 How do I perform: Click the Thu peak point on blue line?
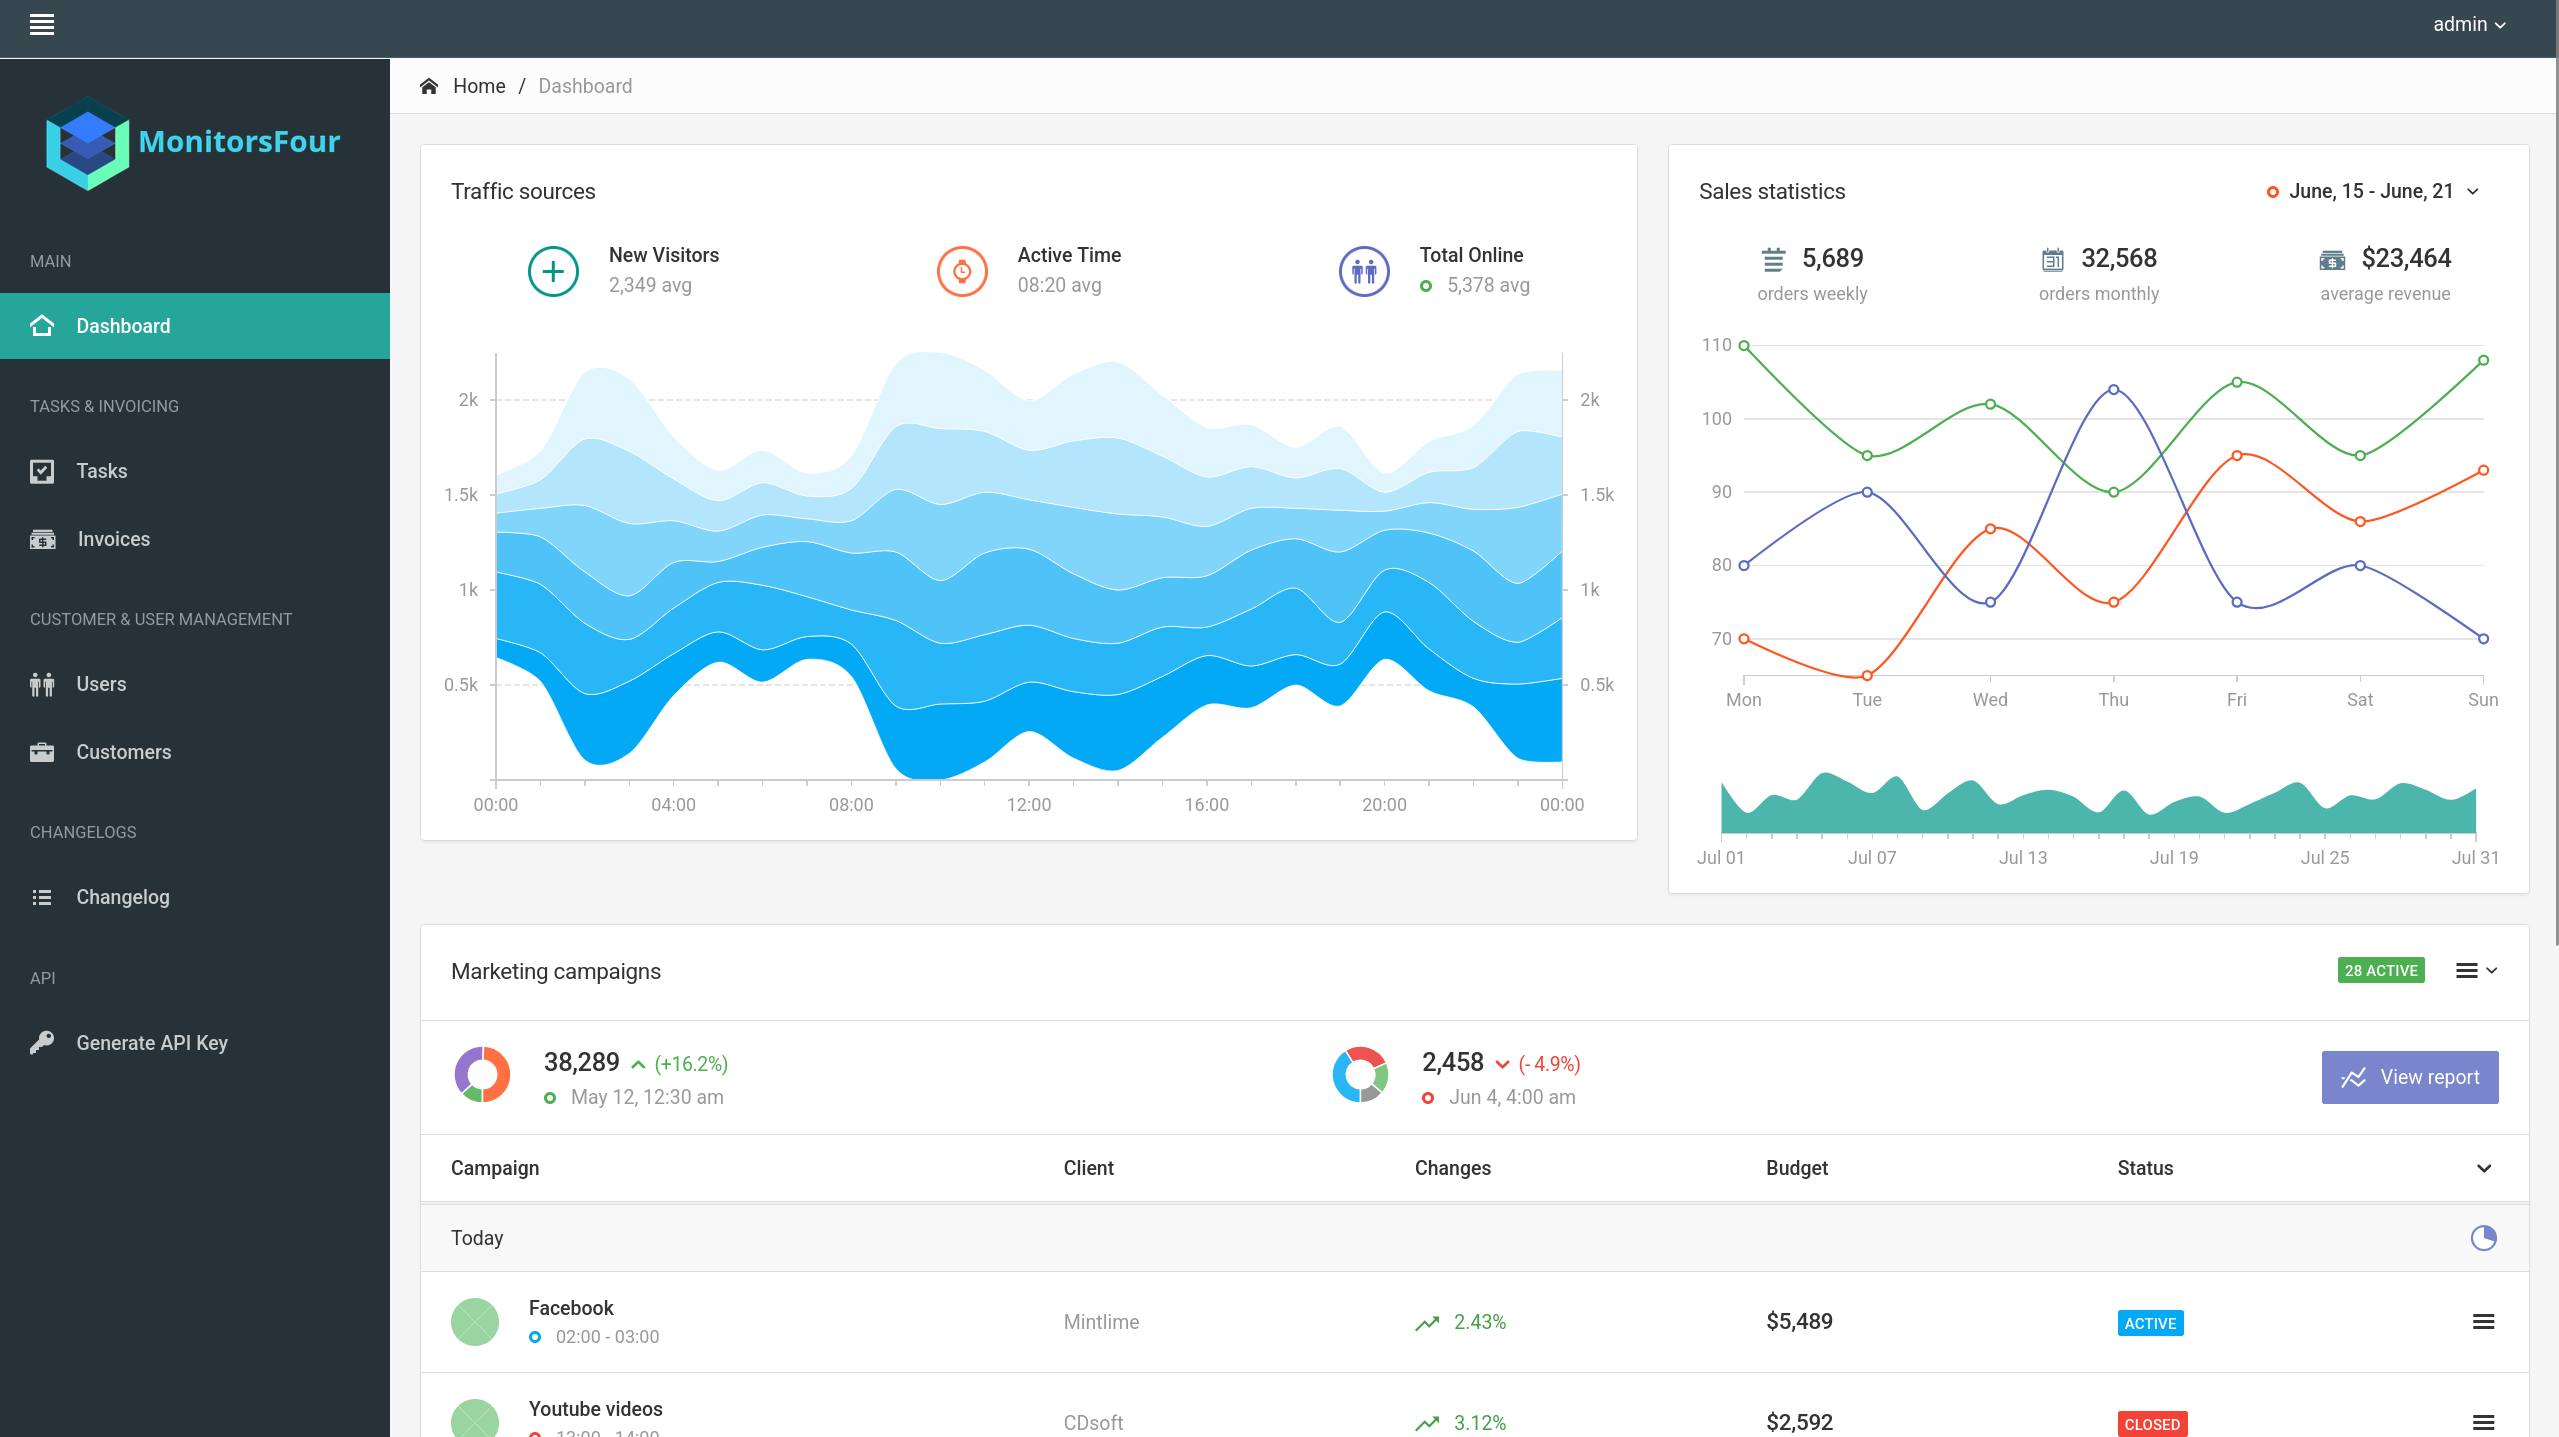pos(2113,389)
